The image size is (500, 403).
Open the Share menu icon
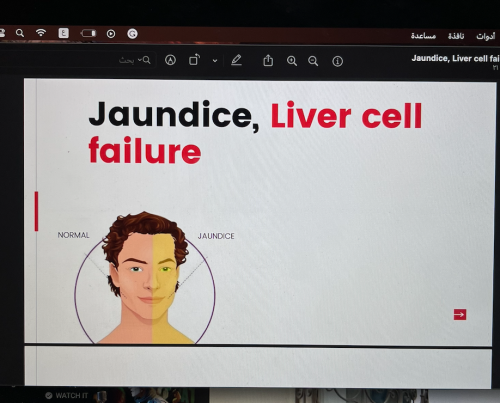(268, 61)
